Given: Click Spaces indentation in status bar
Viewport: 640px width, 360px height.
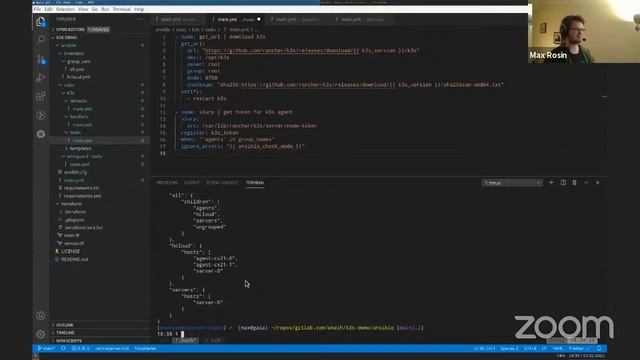Looking at the screenshot, I should 509,348.
